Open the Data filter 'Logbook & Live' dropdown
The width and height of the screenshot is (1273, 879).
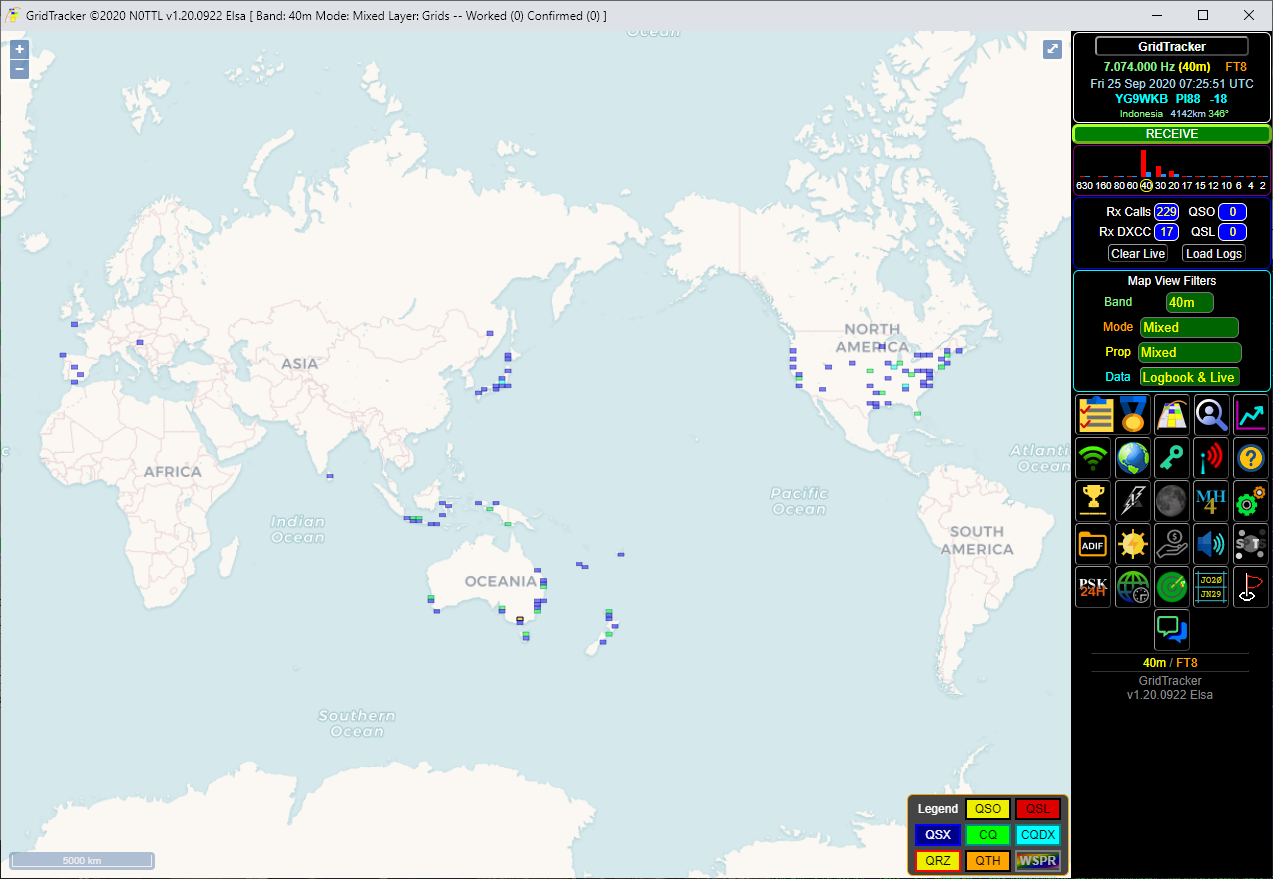pyautogui.click(x=1189, y=377)
